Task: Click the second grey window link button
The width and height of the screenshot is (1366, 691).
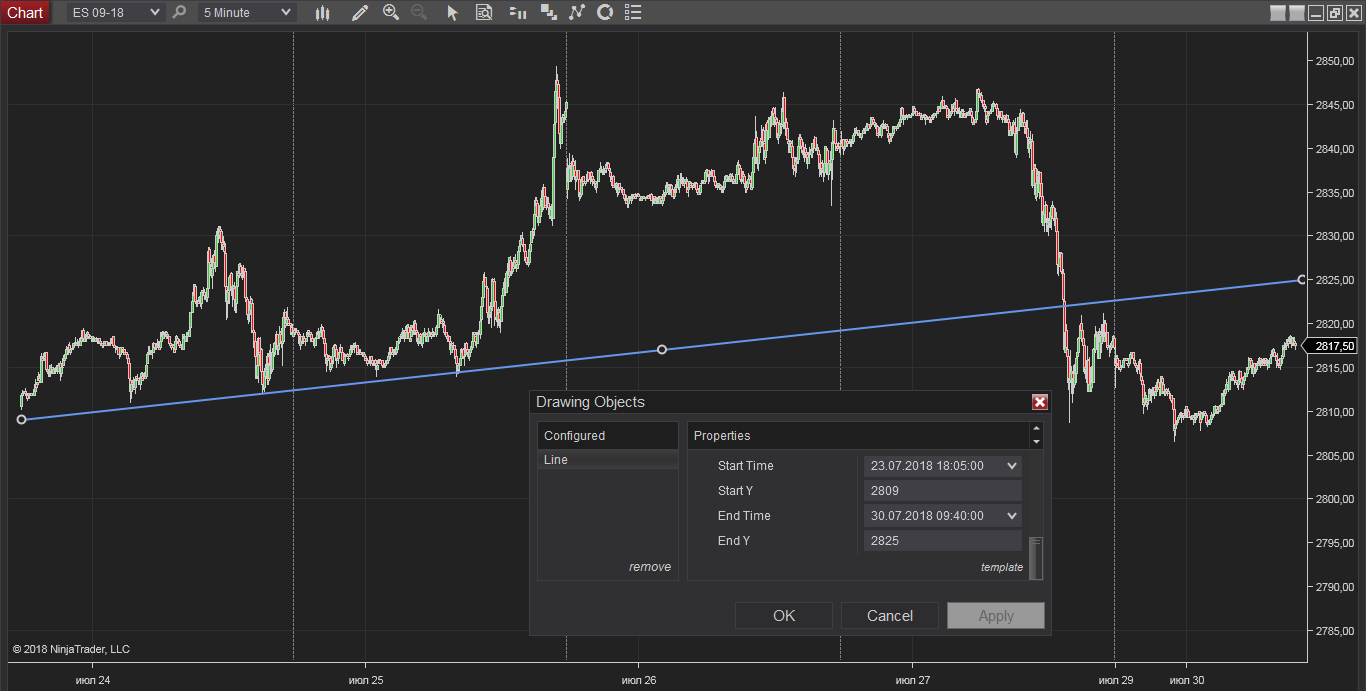Action: (x=1297, y=13)
